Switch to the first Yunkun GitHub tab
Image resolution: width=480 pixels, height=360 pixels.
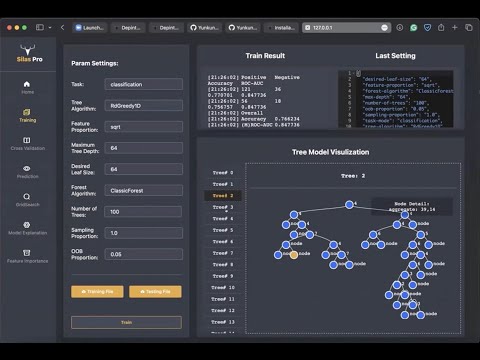205,28
